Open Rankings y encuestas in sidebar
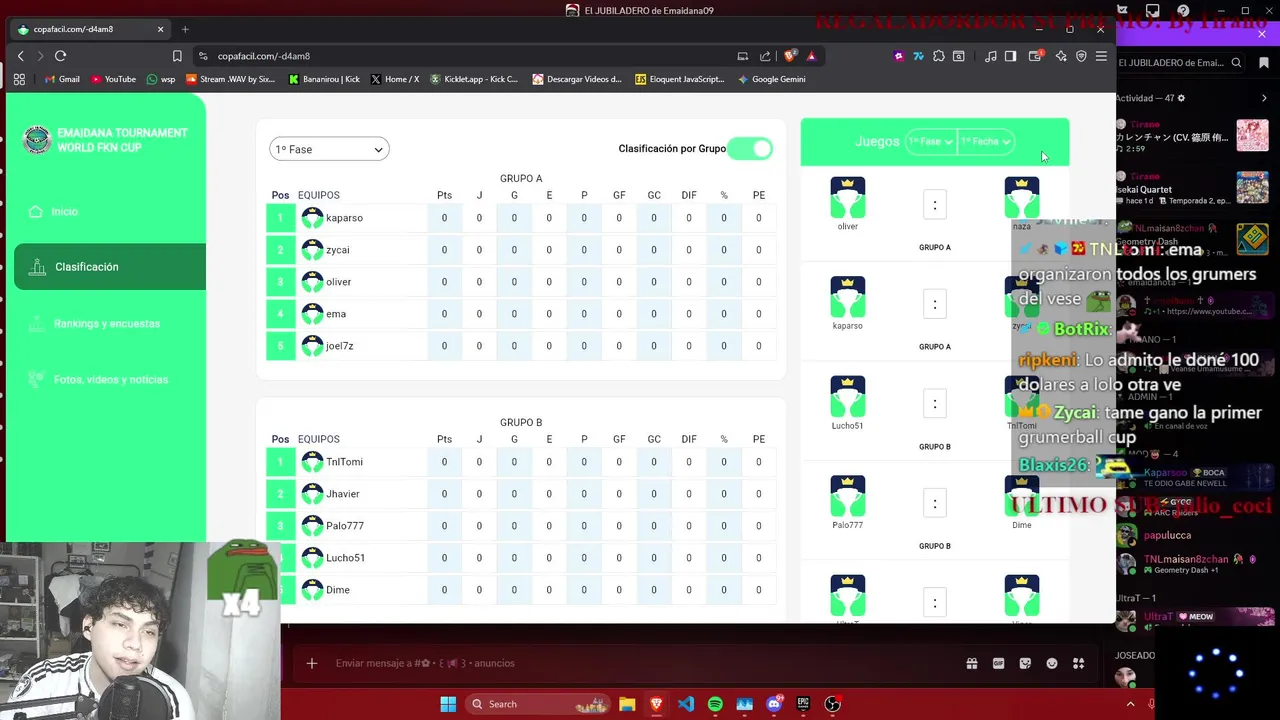The image size is (1280, 720). coord(107,324)
